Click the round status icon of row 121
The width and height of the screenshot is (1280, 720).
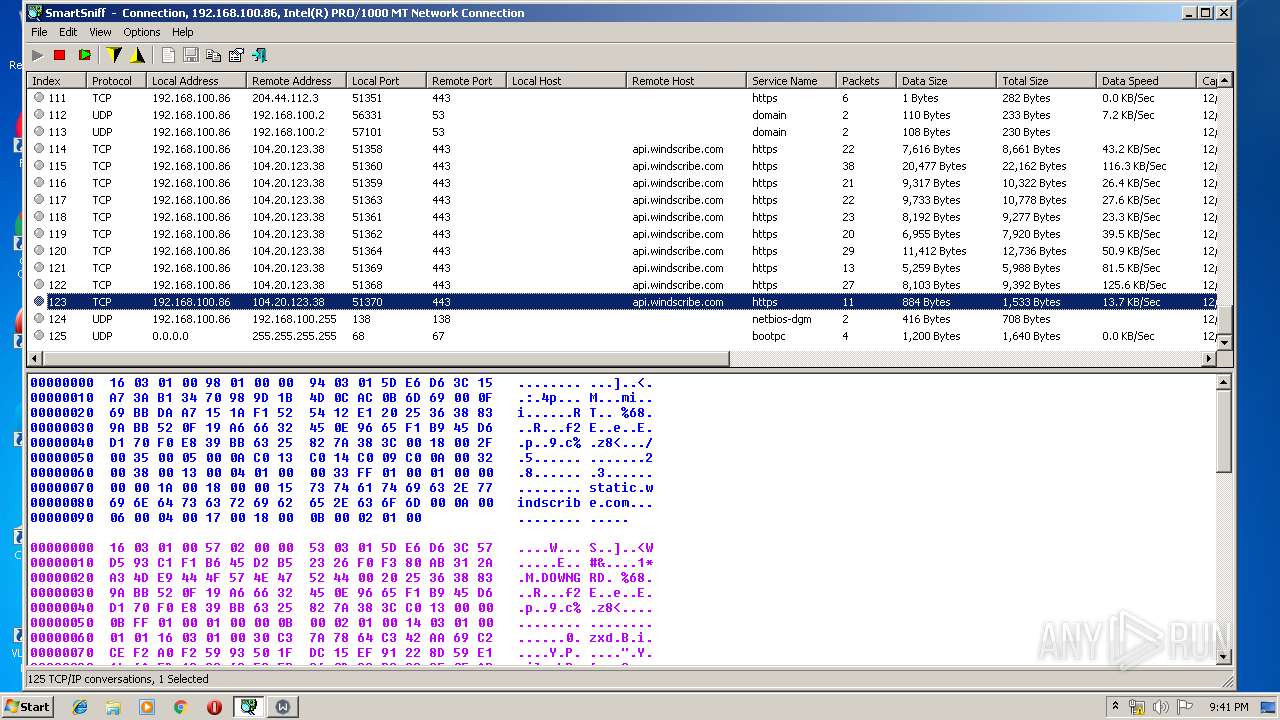coord(39,268)
